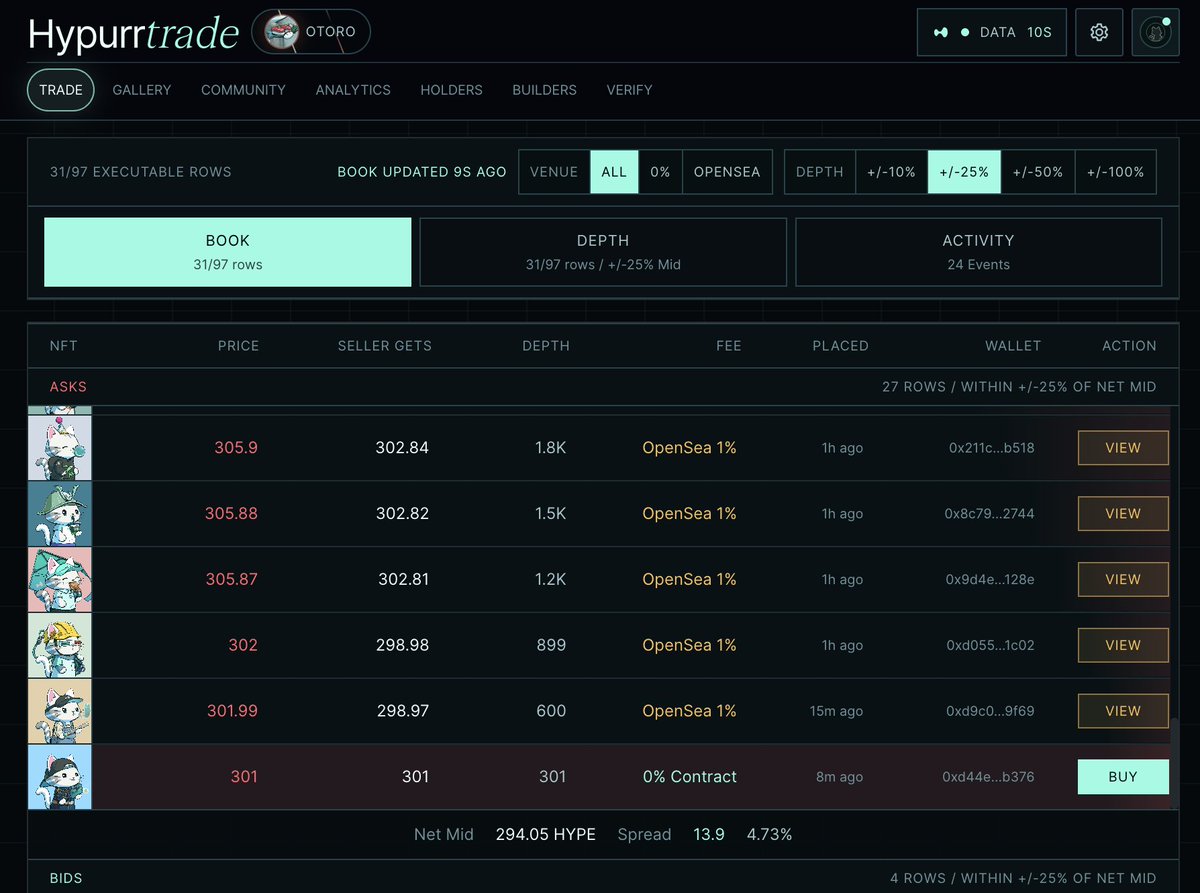Click the OTORO collection badge
Viewport: 1200px width, 893px height.
[311, 32]
